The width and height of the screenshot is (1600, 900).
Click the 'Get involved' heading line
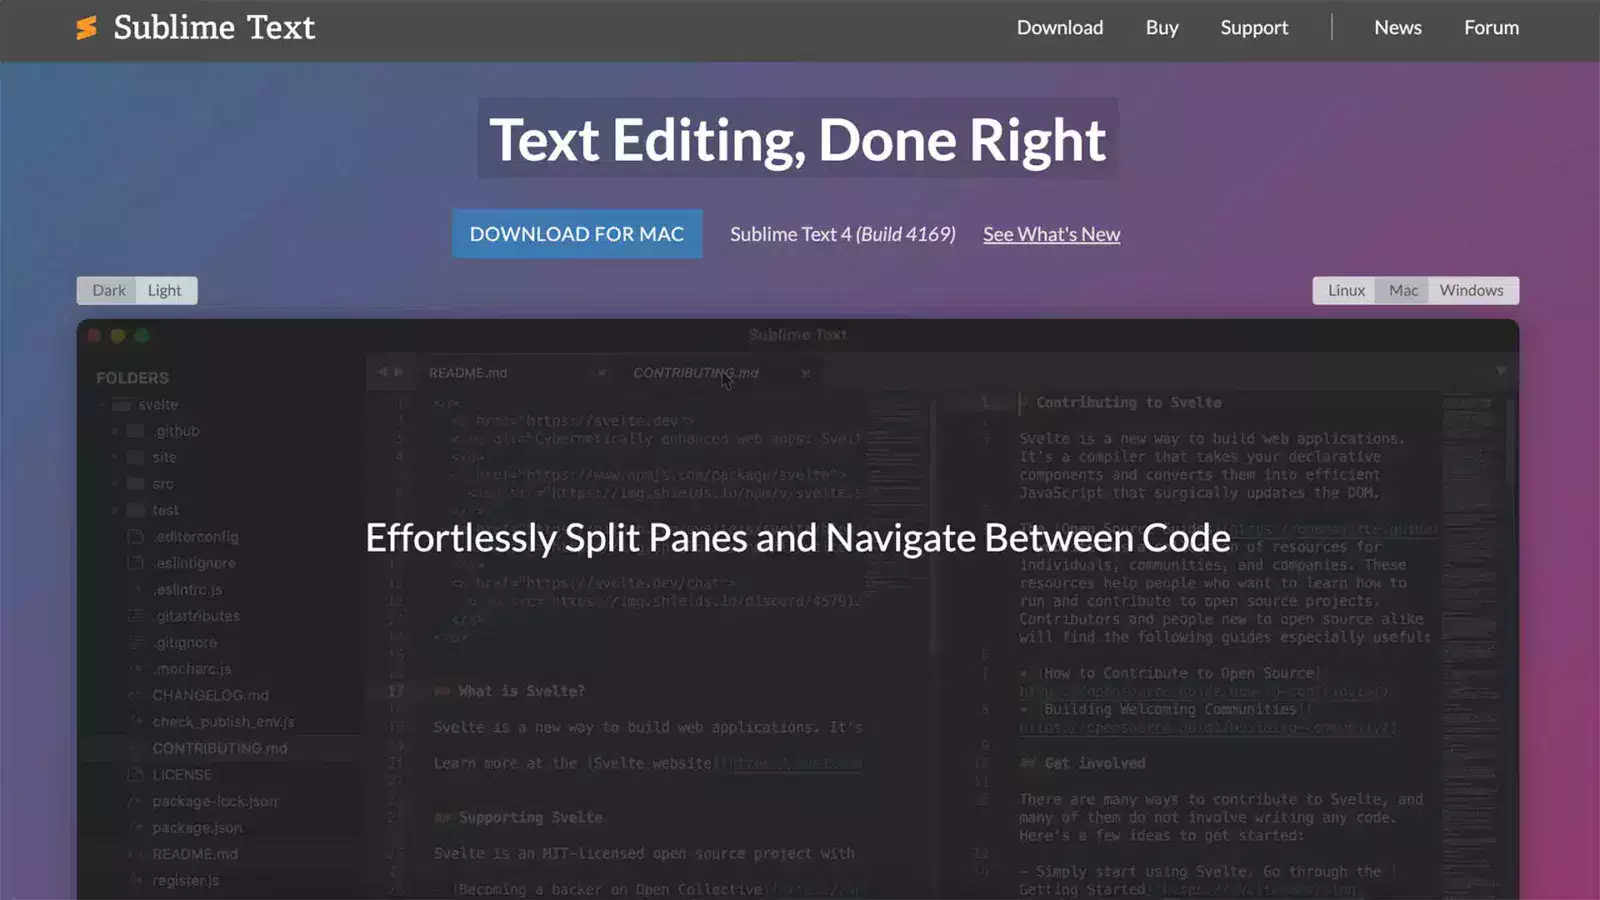point(1083,763)
